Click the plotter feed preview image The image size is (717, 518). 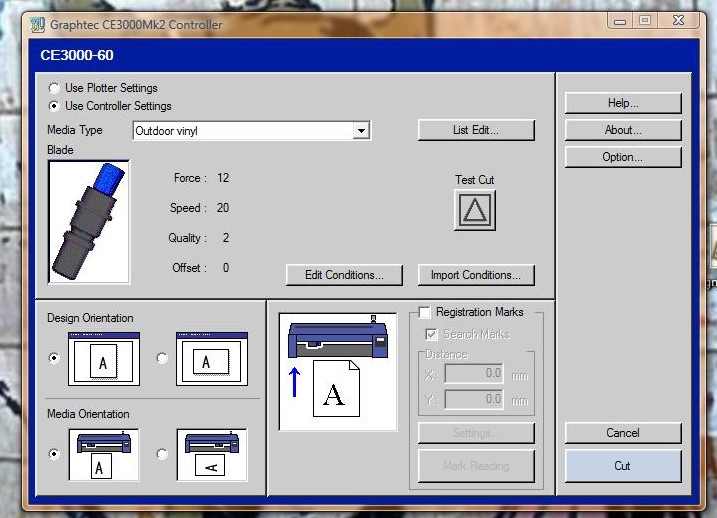pyautogui.click(x=338, y=372)
